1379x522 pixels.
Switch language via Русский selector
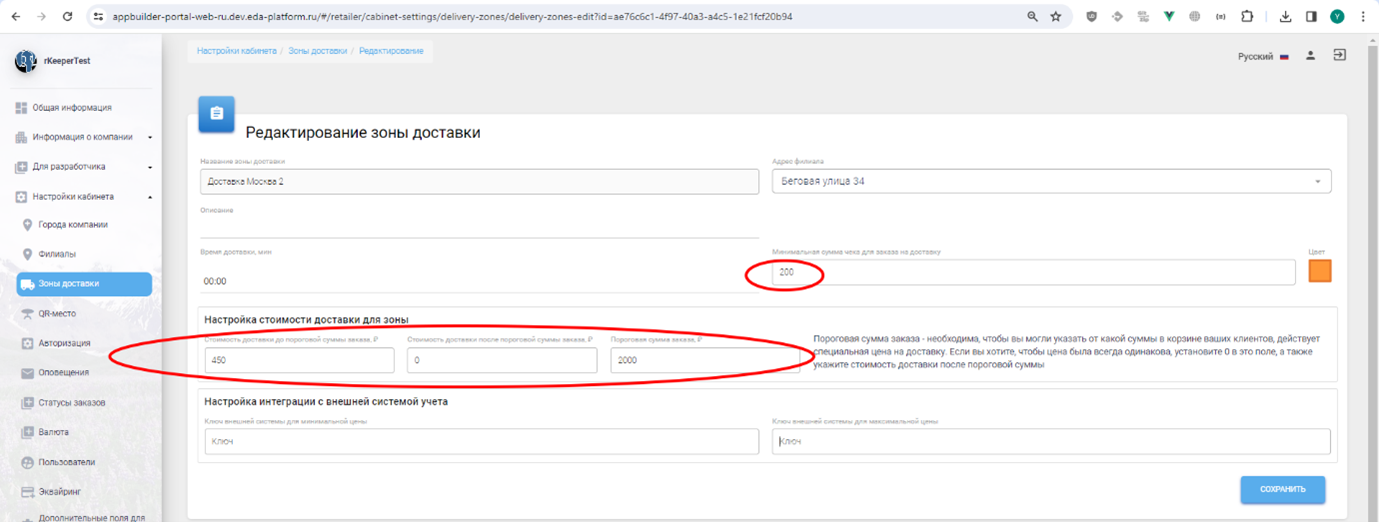(1262, 57)
